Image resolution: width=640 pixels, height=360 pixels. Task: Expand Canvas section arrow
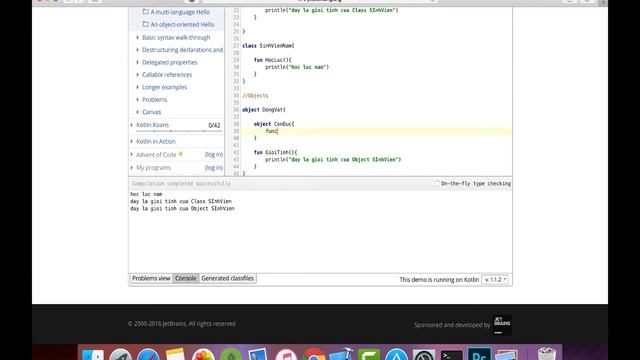point(138,112)
